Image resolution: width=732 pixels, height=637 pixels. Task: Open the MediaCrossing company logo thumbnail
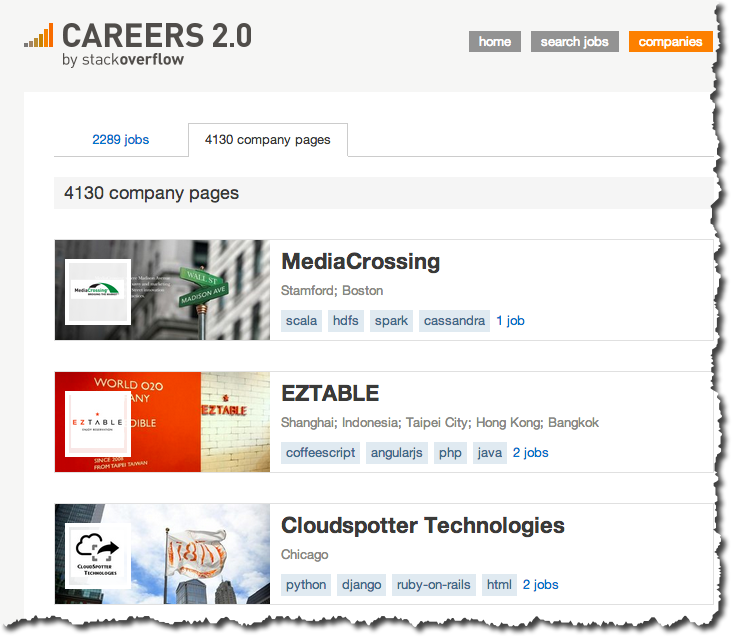click(98, 292)
